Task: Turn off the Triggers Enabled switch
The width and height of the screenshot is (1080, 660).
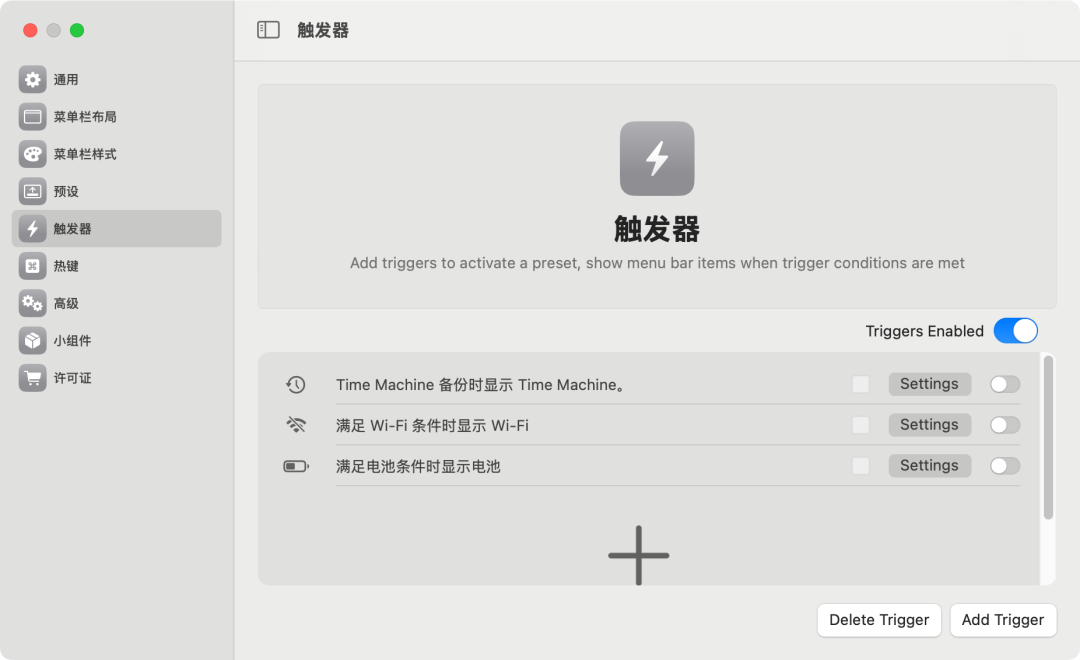Action: pos(1015,331)
